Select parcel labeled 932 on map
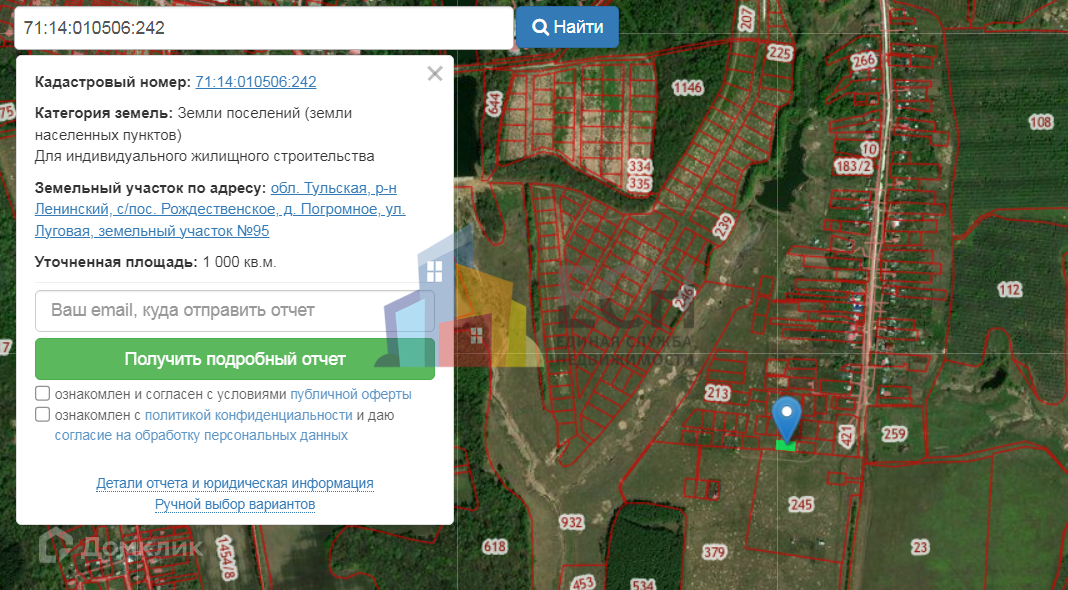Screen dimensions: 1068x590 571,522
